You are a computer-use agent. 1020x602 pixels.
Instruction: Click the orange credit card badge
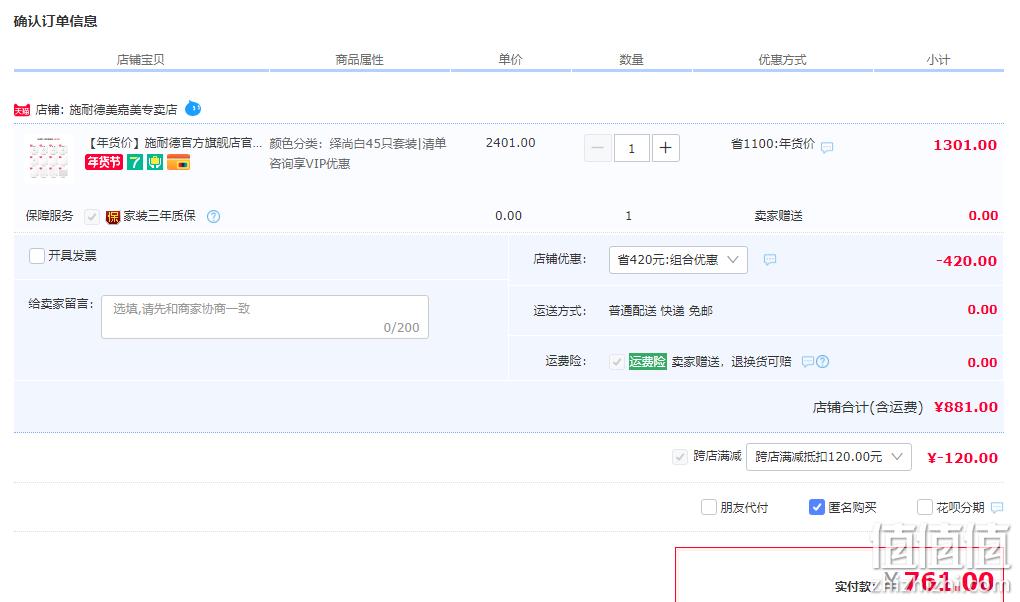[178, 162]
